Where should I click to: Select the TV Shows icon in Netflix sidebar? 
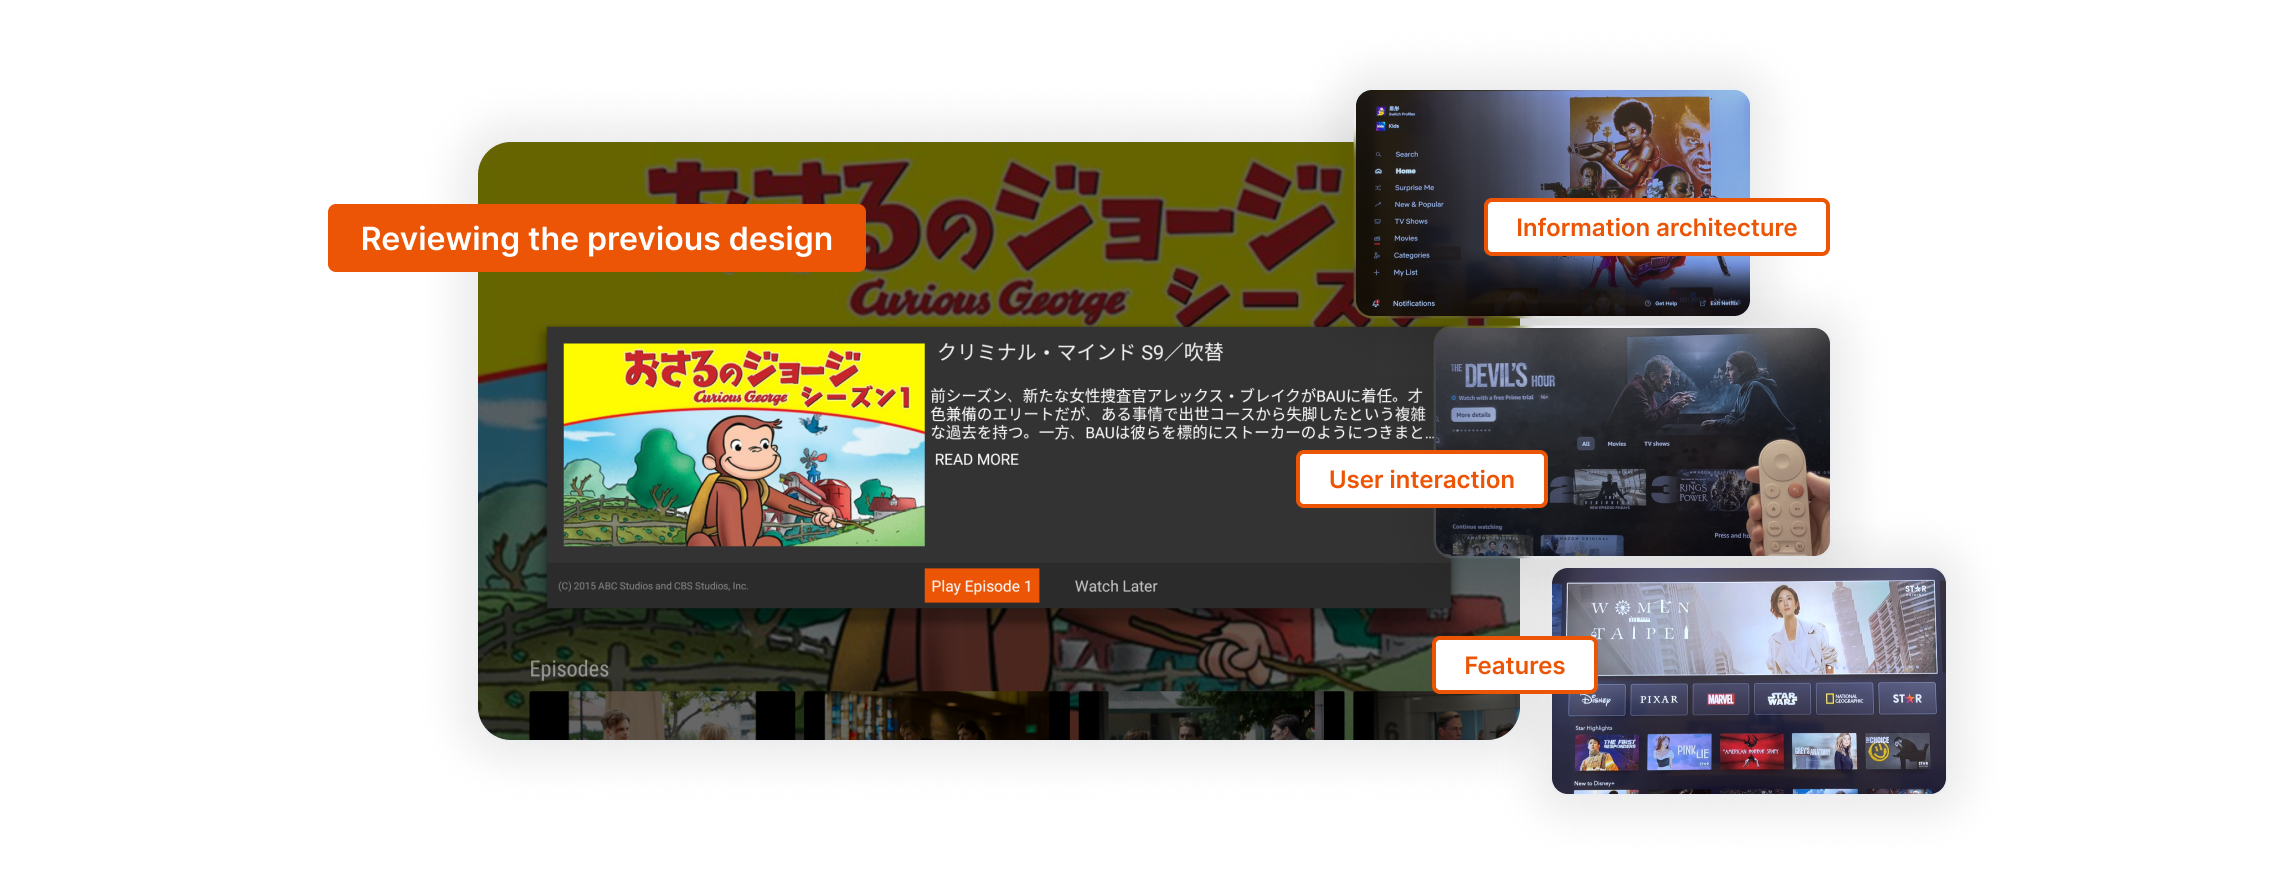point(1377,221)
